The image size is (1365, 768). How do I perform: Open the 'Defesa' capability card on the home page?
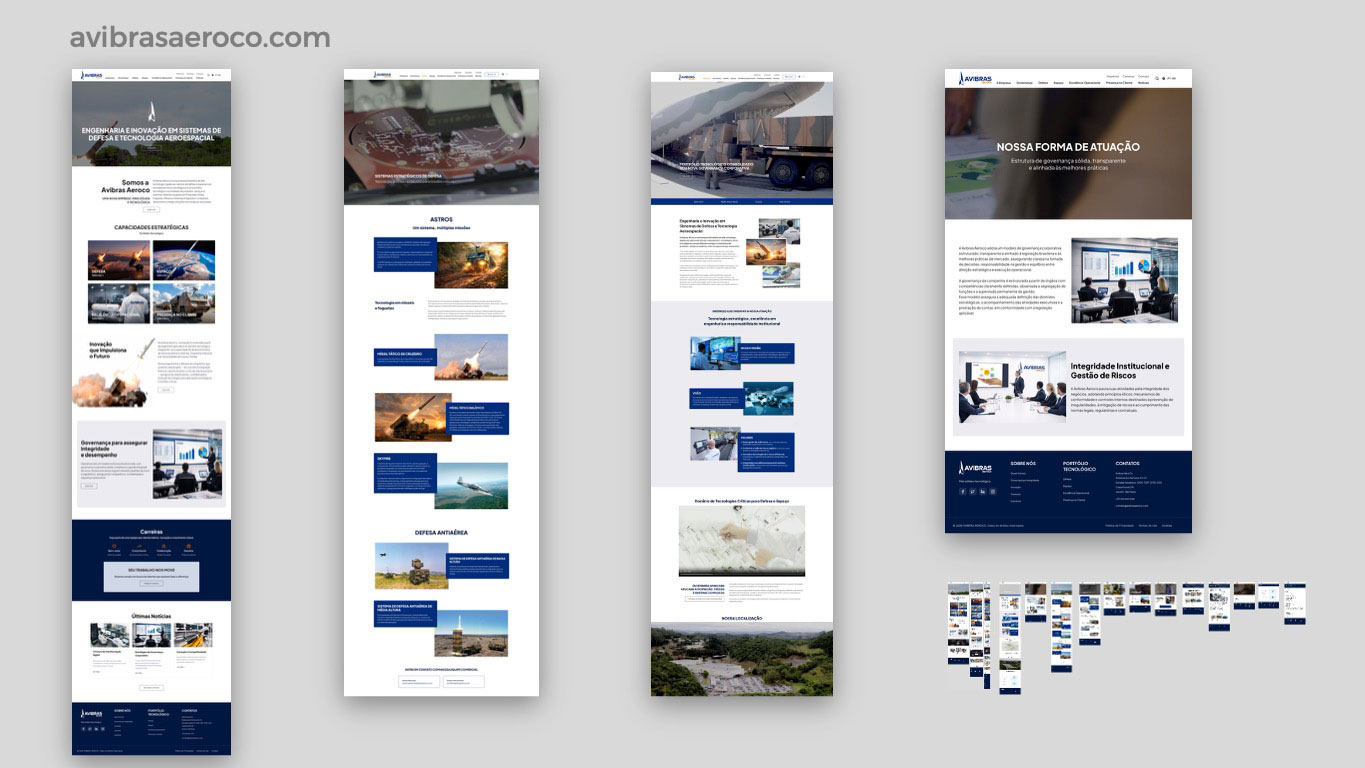coord(119,260)
